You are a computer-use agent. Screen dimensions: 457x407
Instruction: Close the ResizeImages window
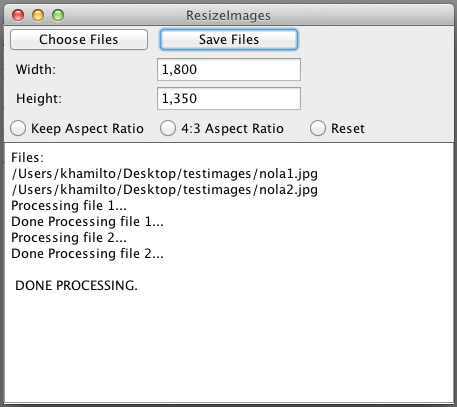[x=18, y=15]
